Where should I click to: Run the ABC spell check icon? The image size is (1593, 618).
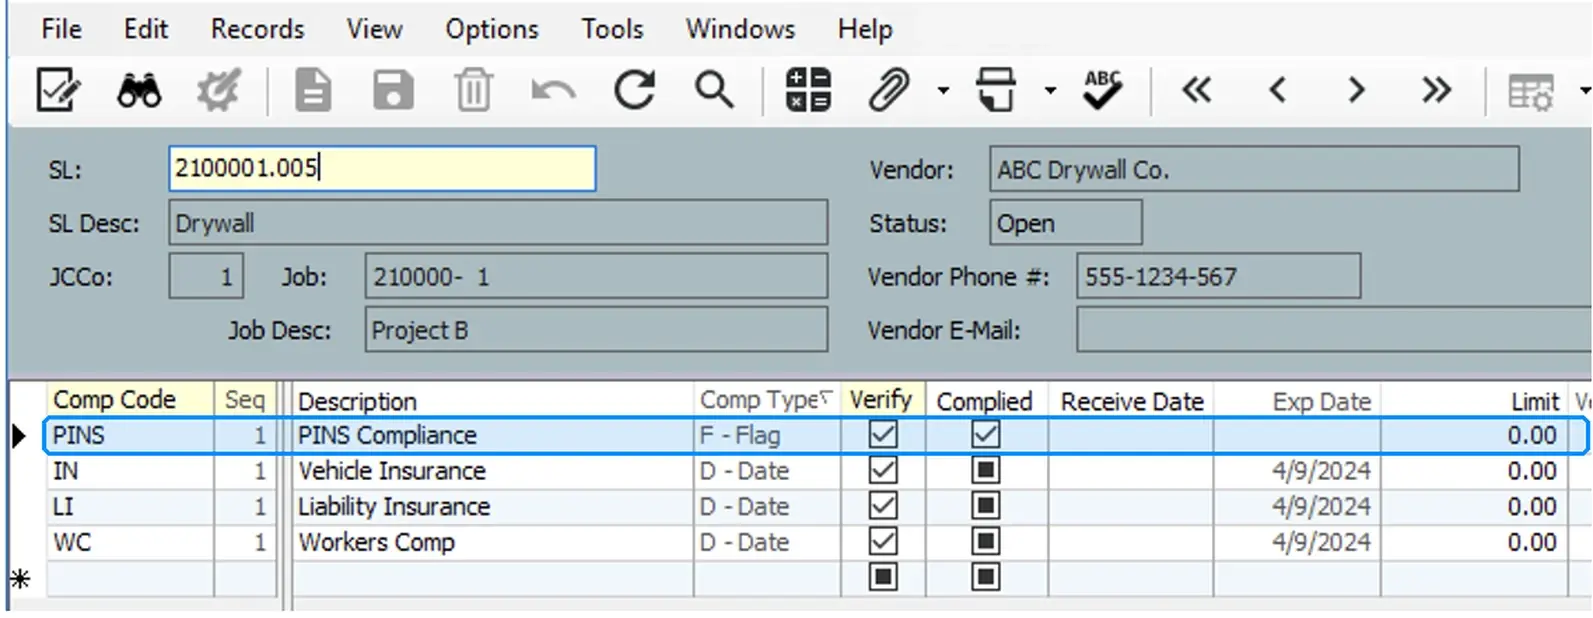pos(1103,90)
